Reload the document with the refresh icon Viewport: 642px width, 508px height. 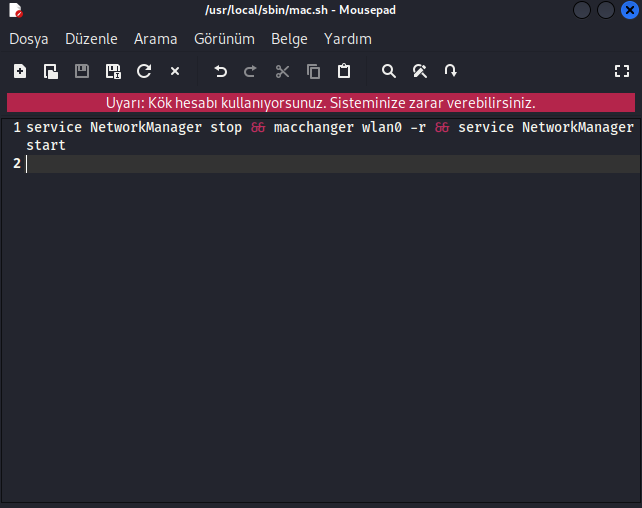tap(144, 71)
